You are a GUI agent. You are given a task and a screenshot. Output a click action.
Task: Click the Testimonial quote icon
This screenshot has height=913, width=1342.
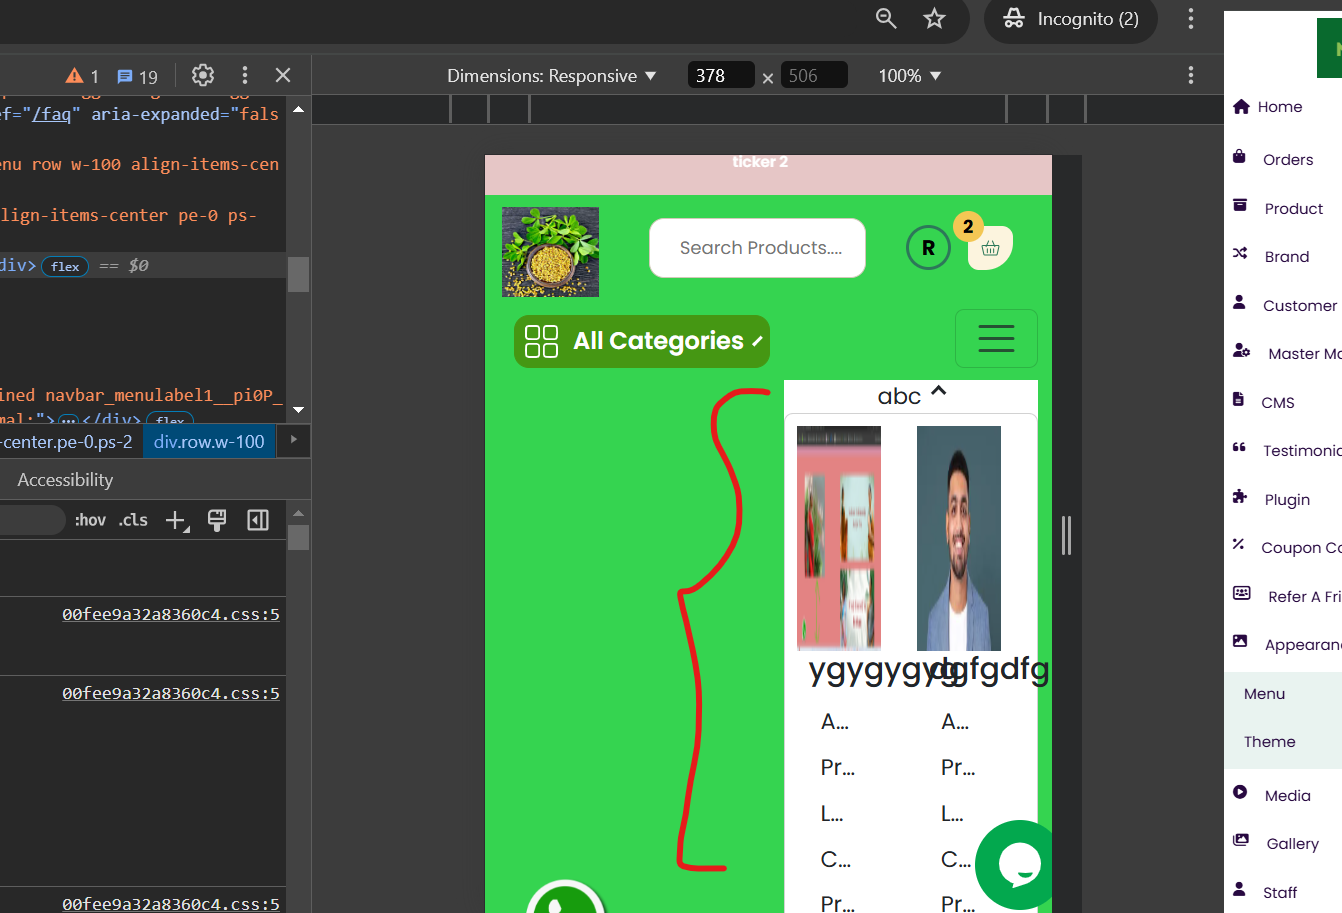(1240, 448)
